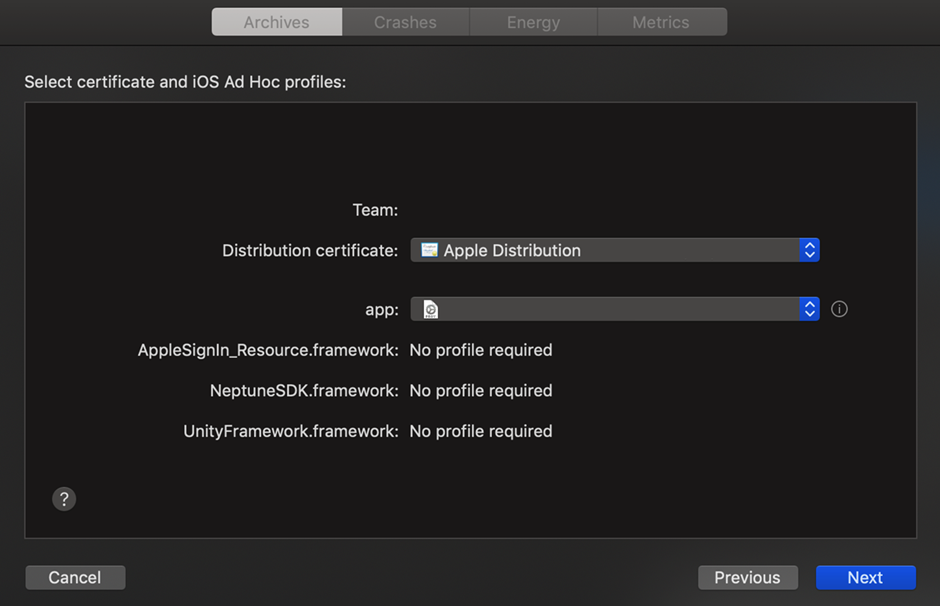Viewport: 940px width, 606px height.
Task: Click the app label text
Action: point(382,310)
